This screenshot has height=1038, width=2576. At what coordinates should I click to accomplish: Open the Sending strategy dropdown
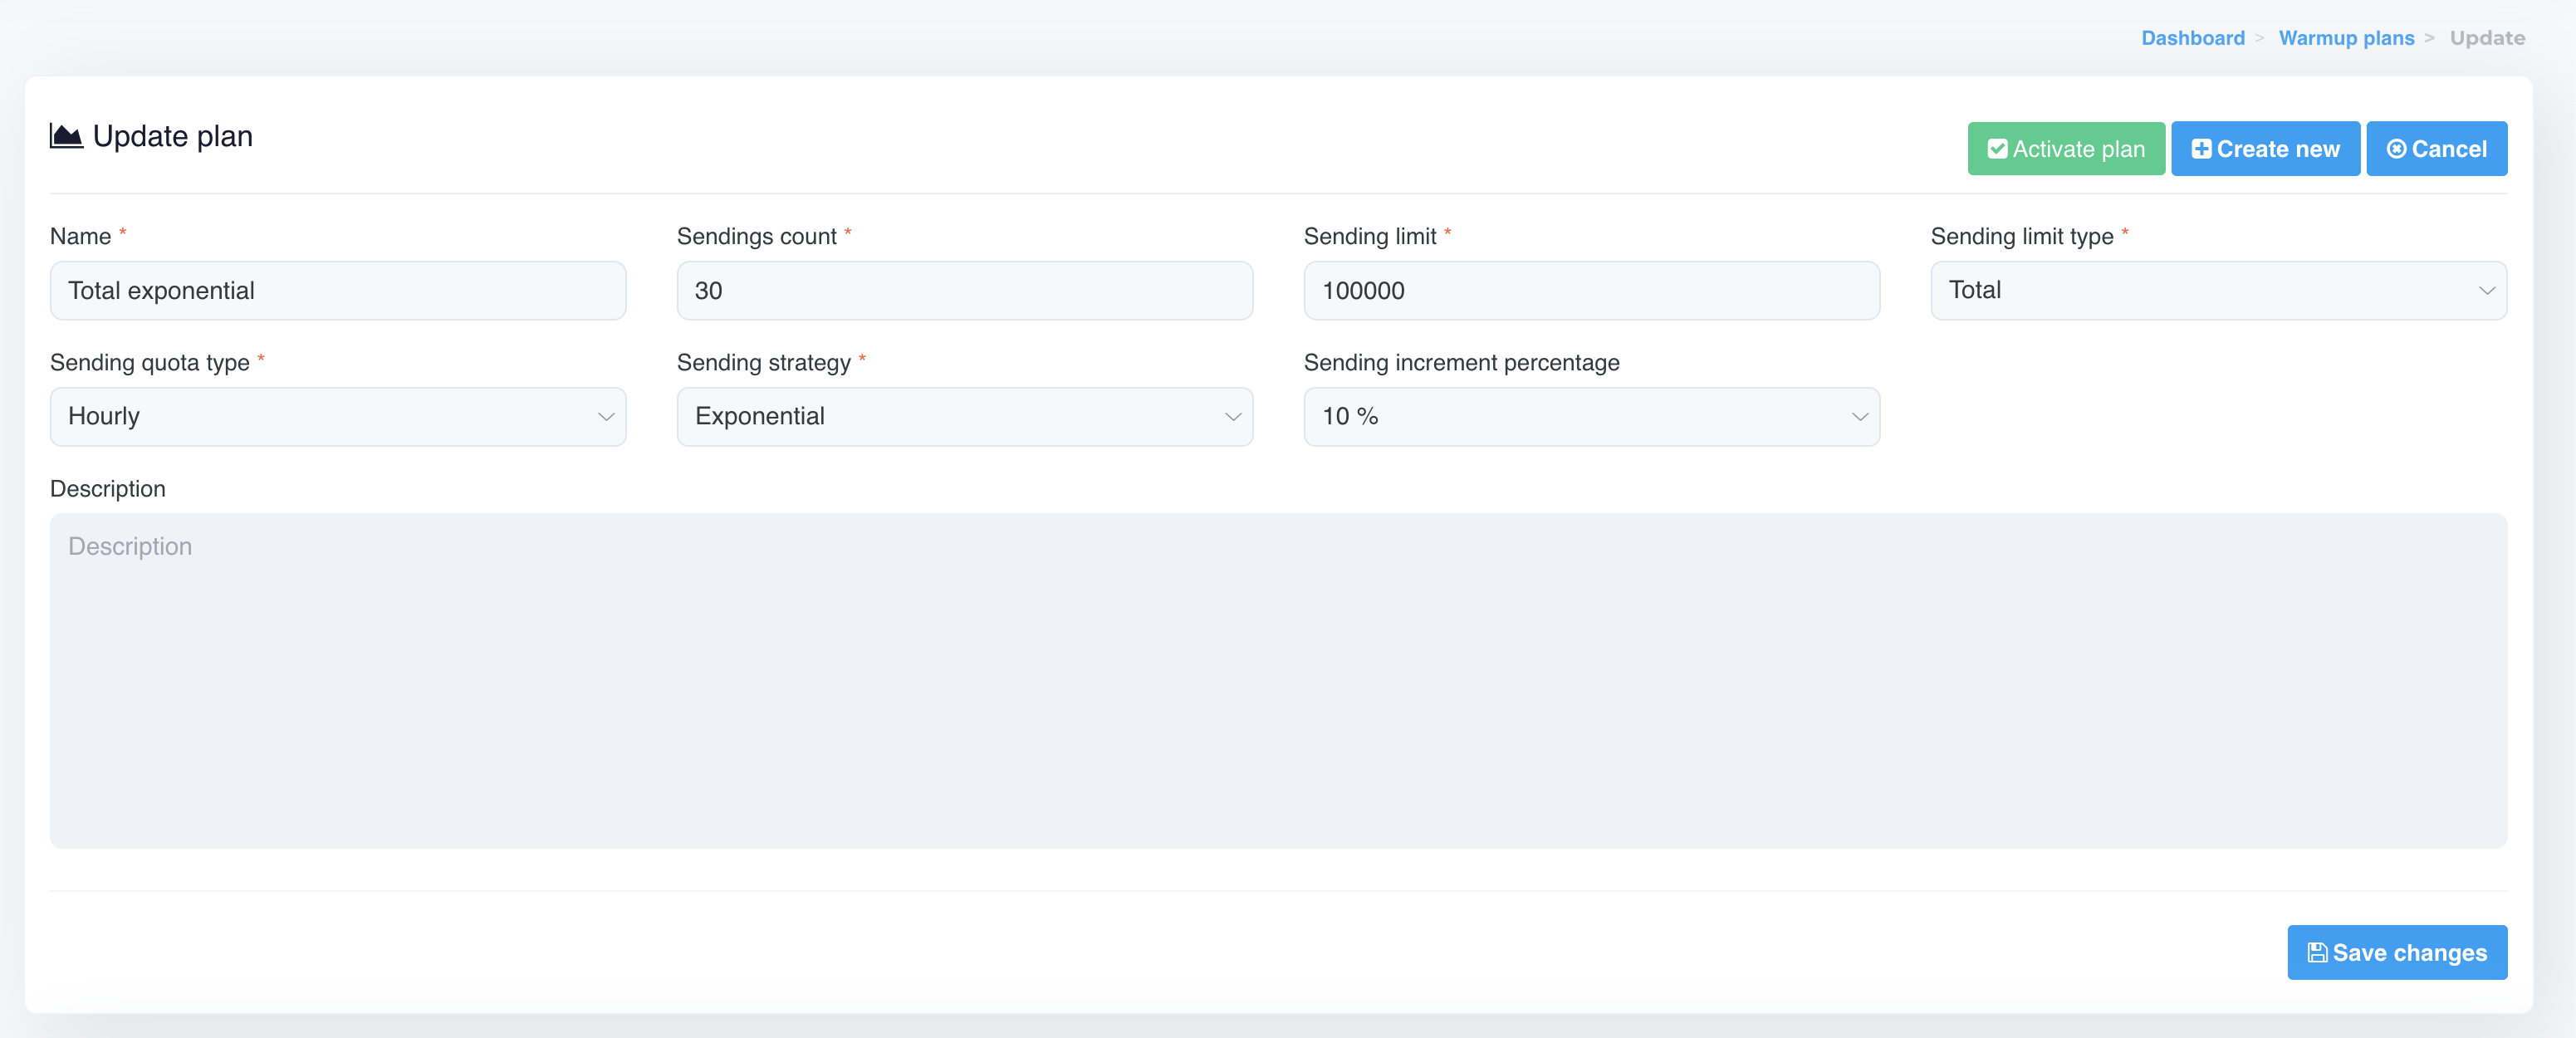[x=964, y=417]
